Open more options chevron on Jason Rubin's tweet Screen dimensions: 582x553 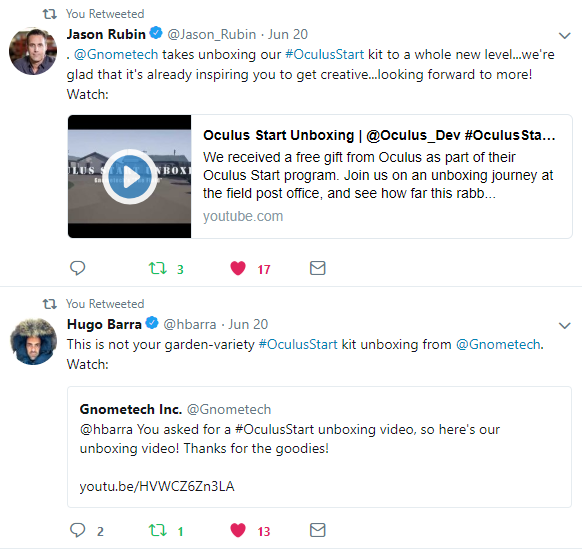(x=565, y=36)
